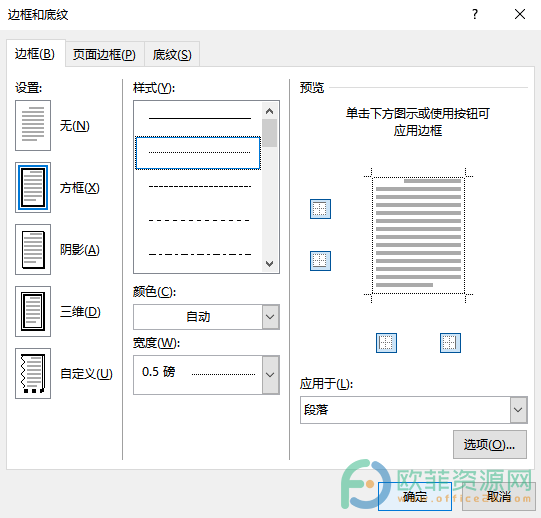541x518 pixels.
Task: Choose the Custom (自定义) border setting icon
Action: coord(33,373)
